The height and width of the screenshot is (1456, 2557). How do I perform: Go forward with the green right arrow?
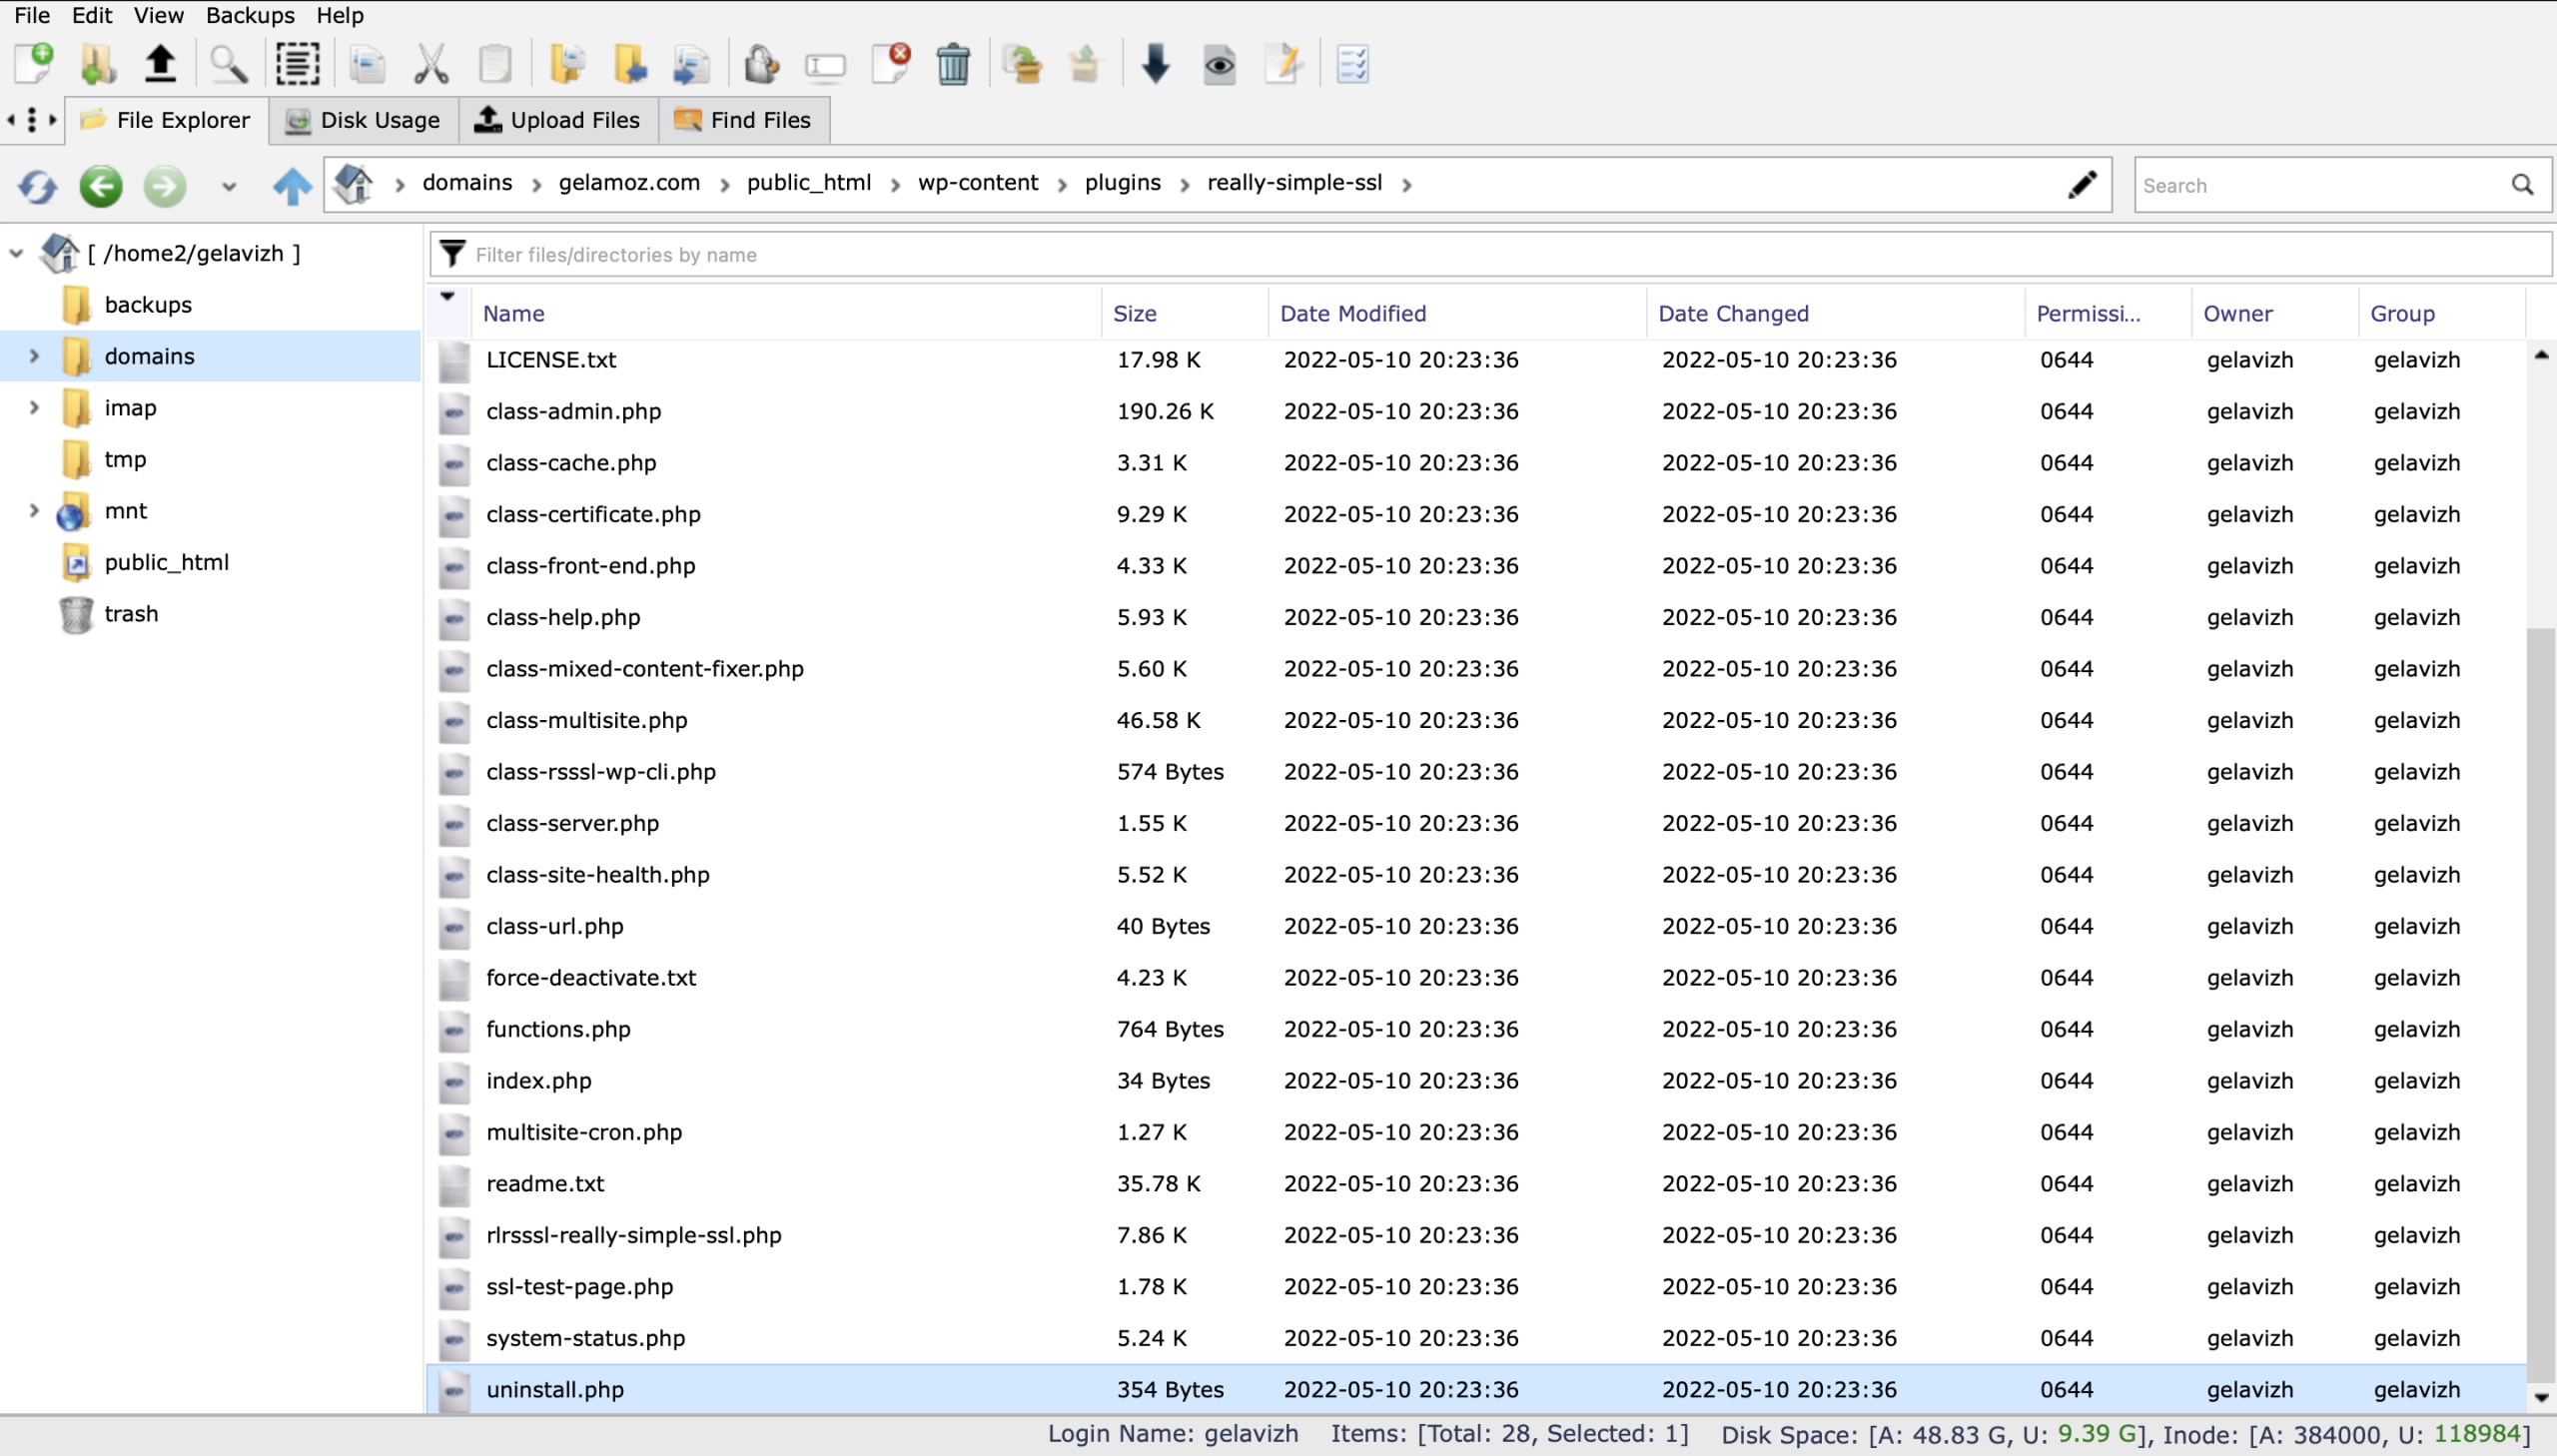(x=165, y=186)
